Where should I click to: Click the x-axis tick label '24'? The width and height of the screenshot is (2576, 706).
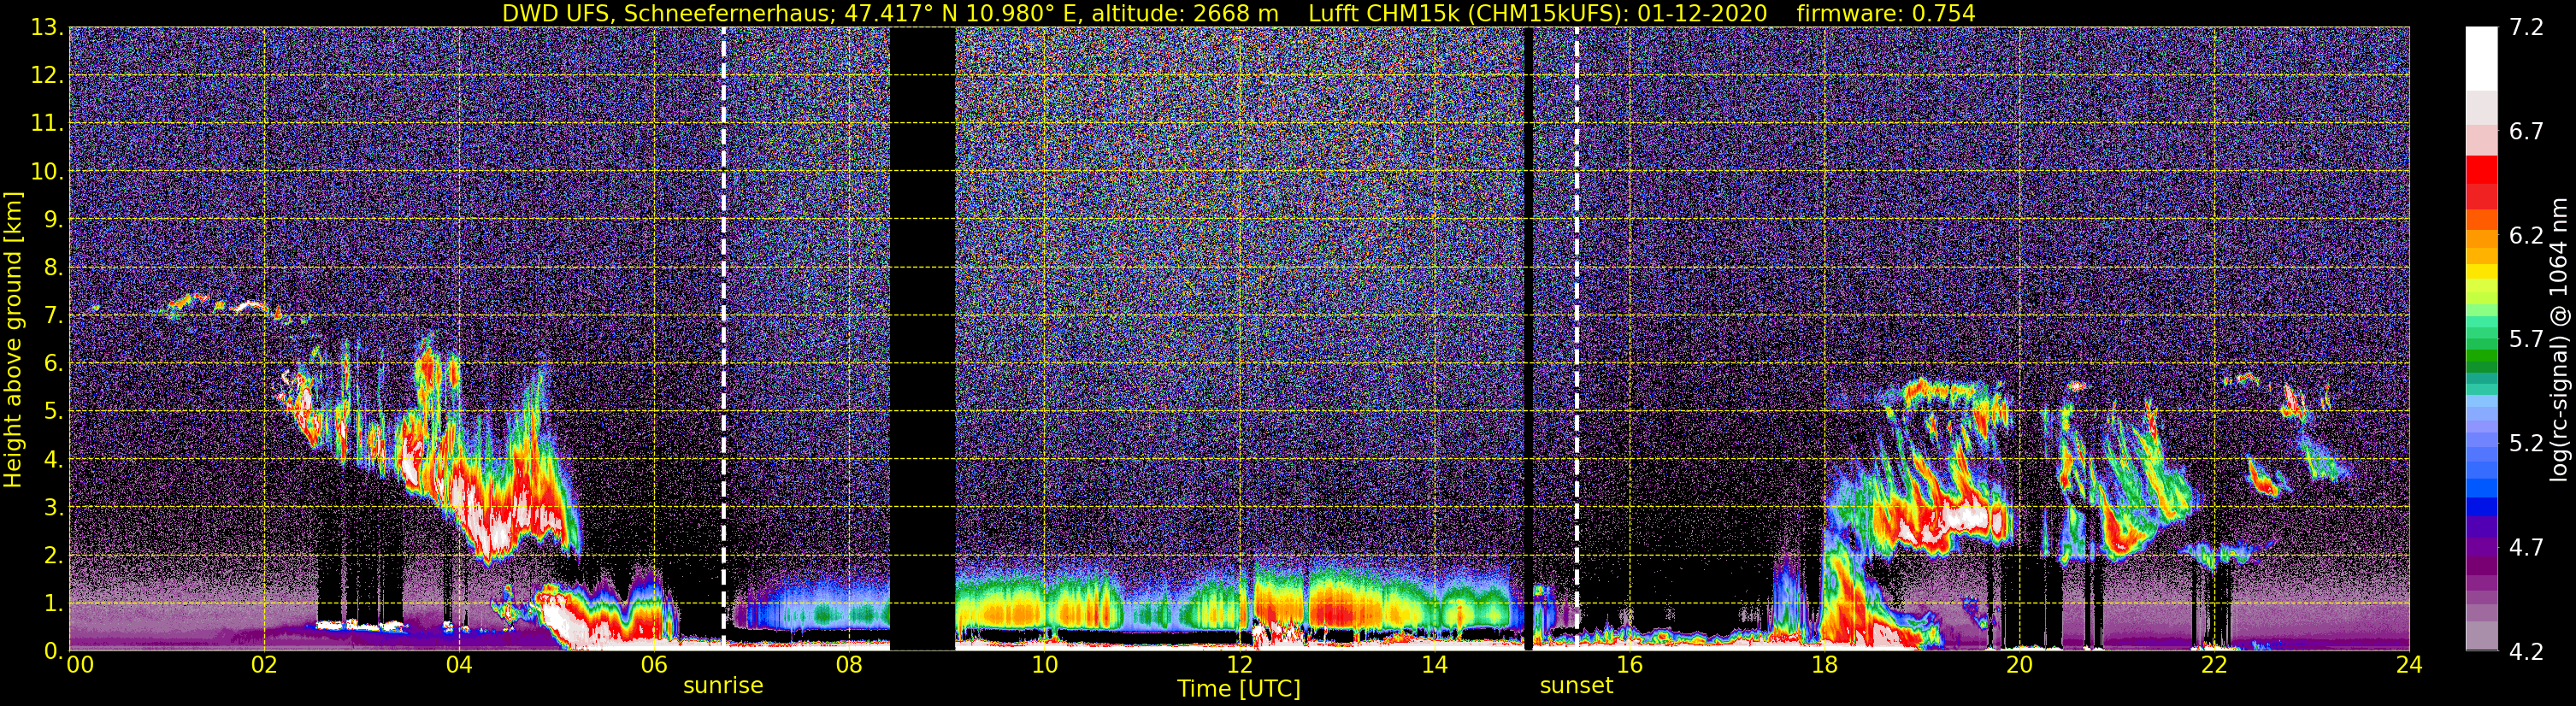click(2409, 666)
